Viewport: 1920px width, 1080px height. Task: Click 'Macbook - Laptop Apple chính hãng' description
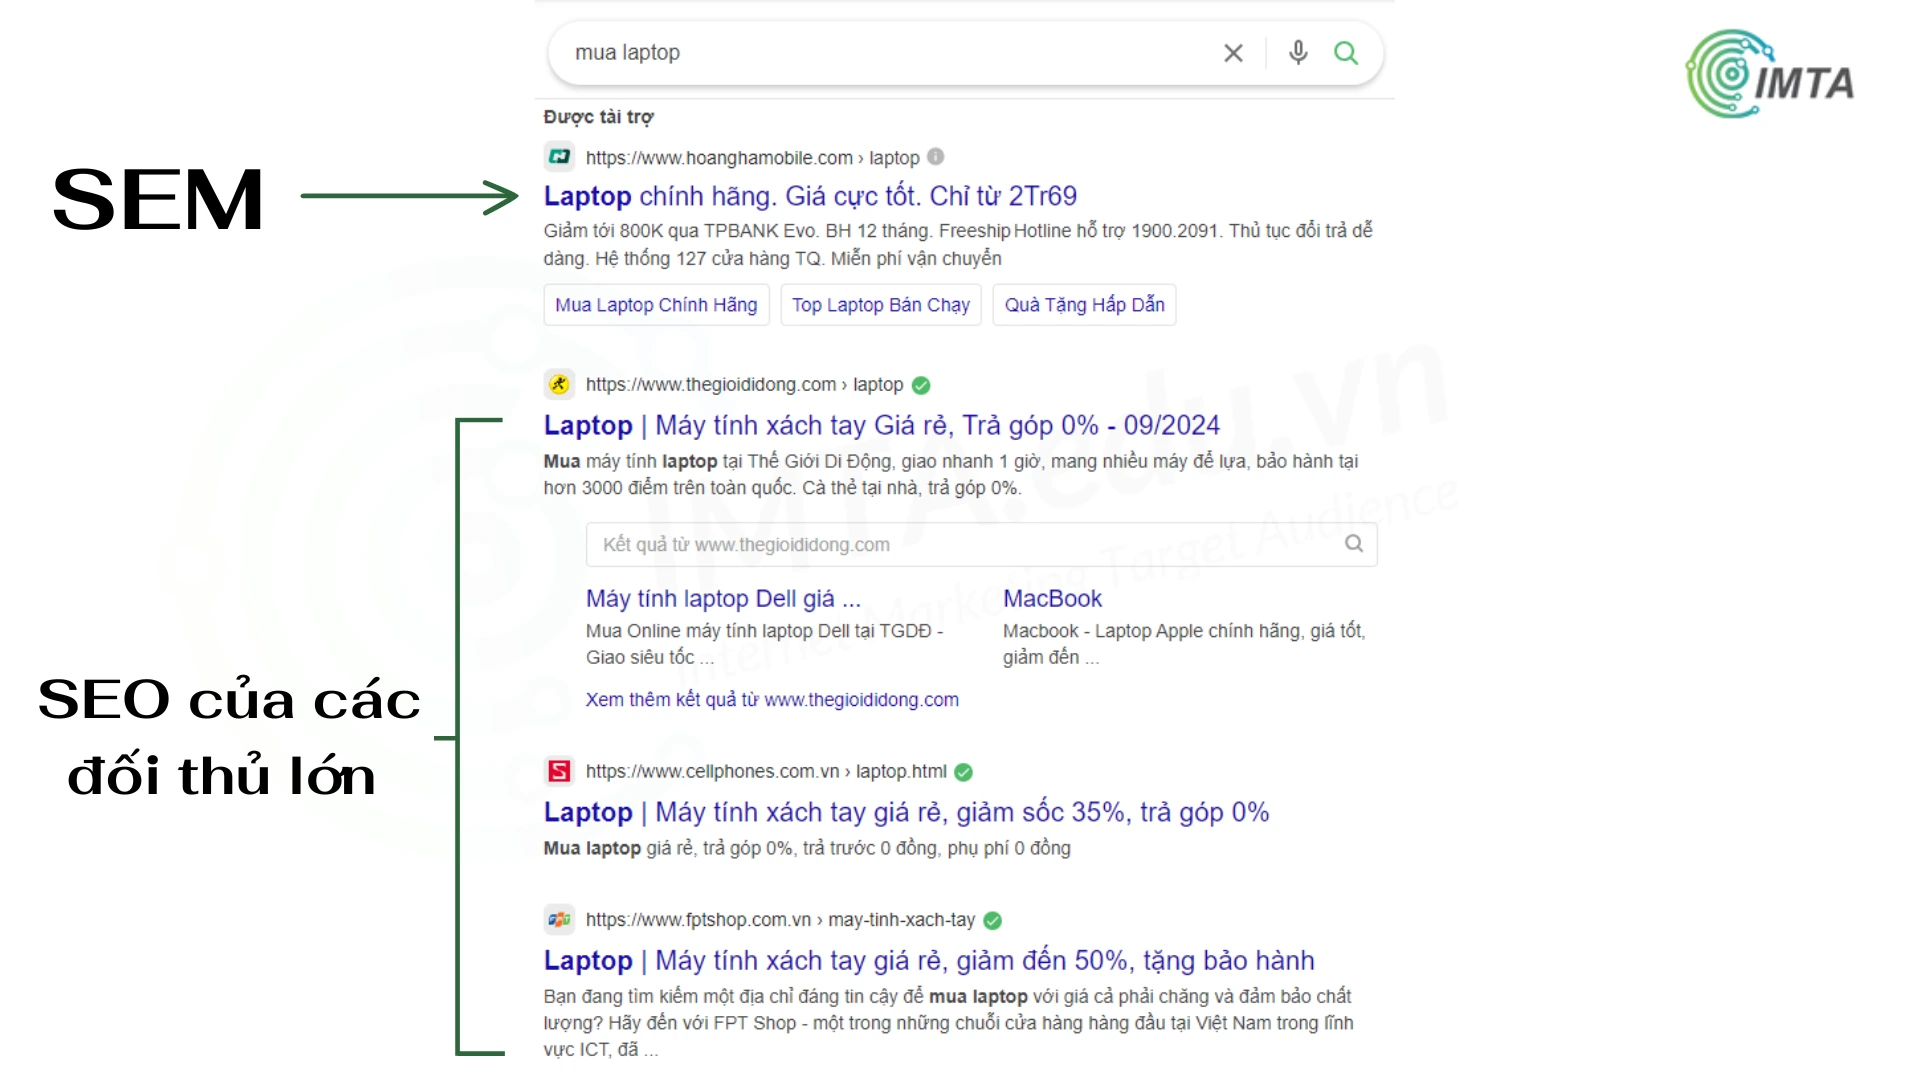[x=1184, y=644]
